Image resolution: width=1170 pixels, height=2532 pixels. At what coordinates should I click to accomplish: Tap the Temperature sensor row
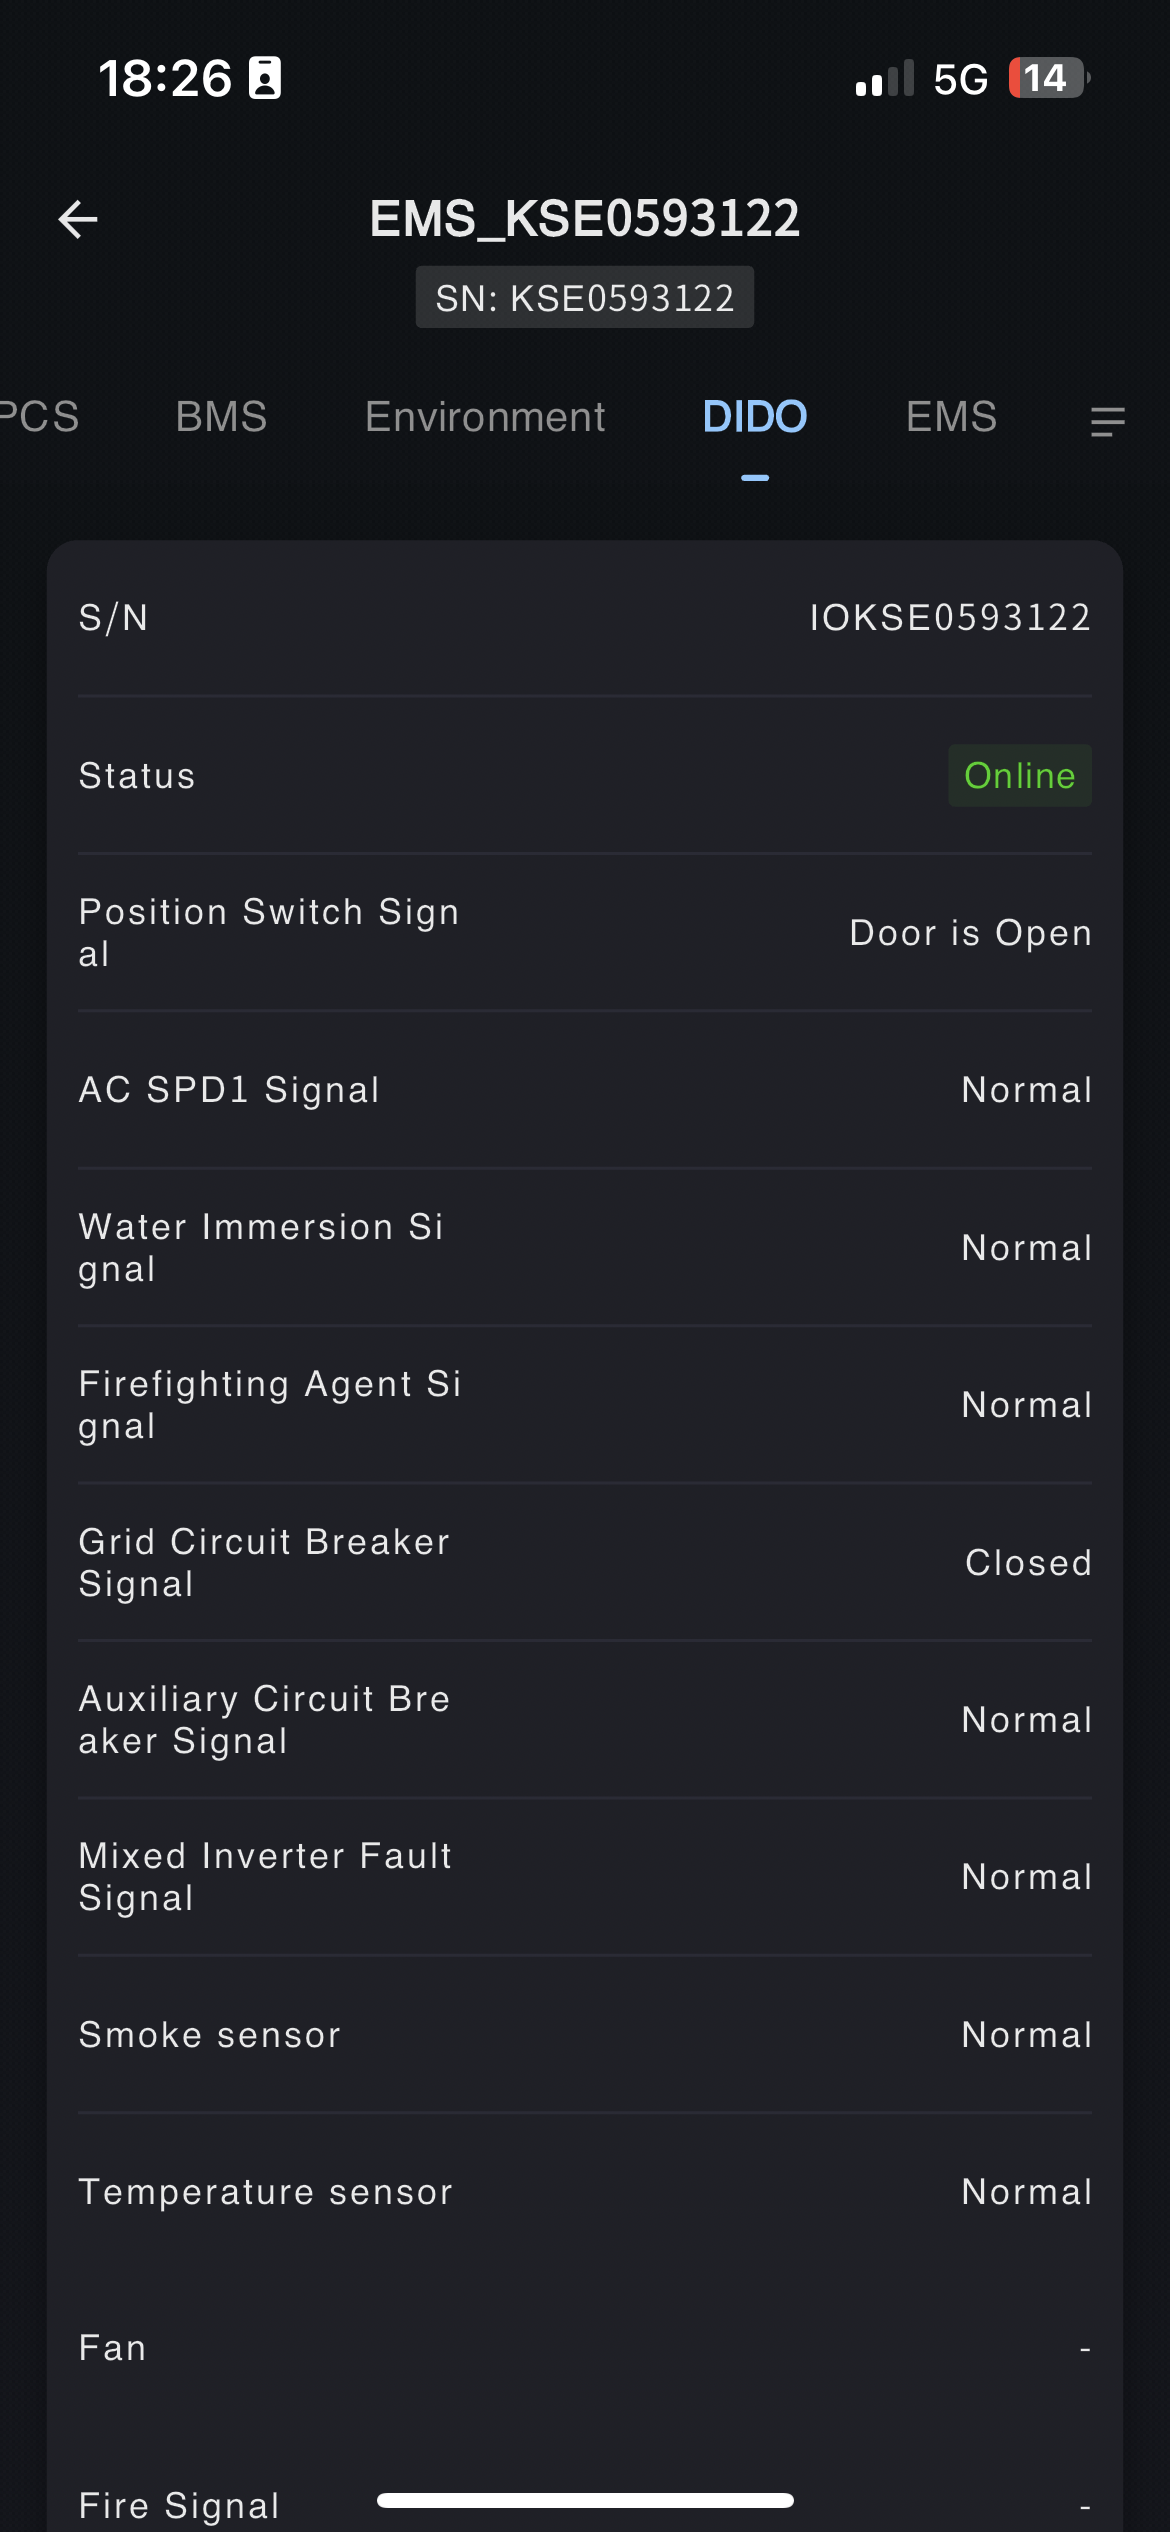[585, 2192]
